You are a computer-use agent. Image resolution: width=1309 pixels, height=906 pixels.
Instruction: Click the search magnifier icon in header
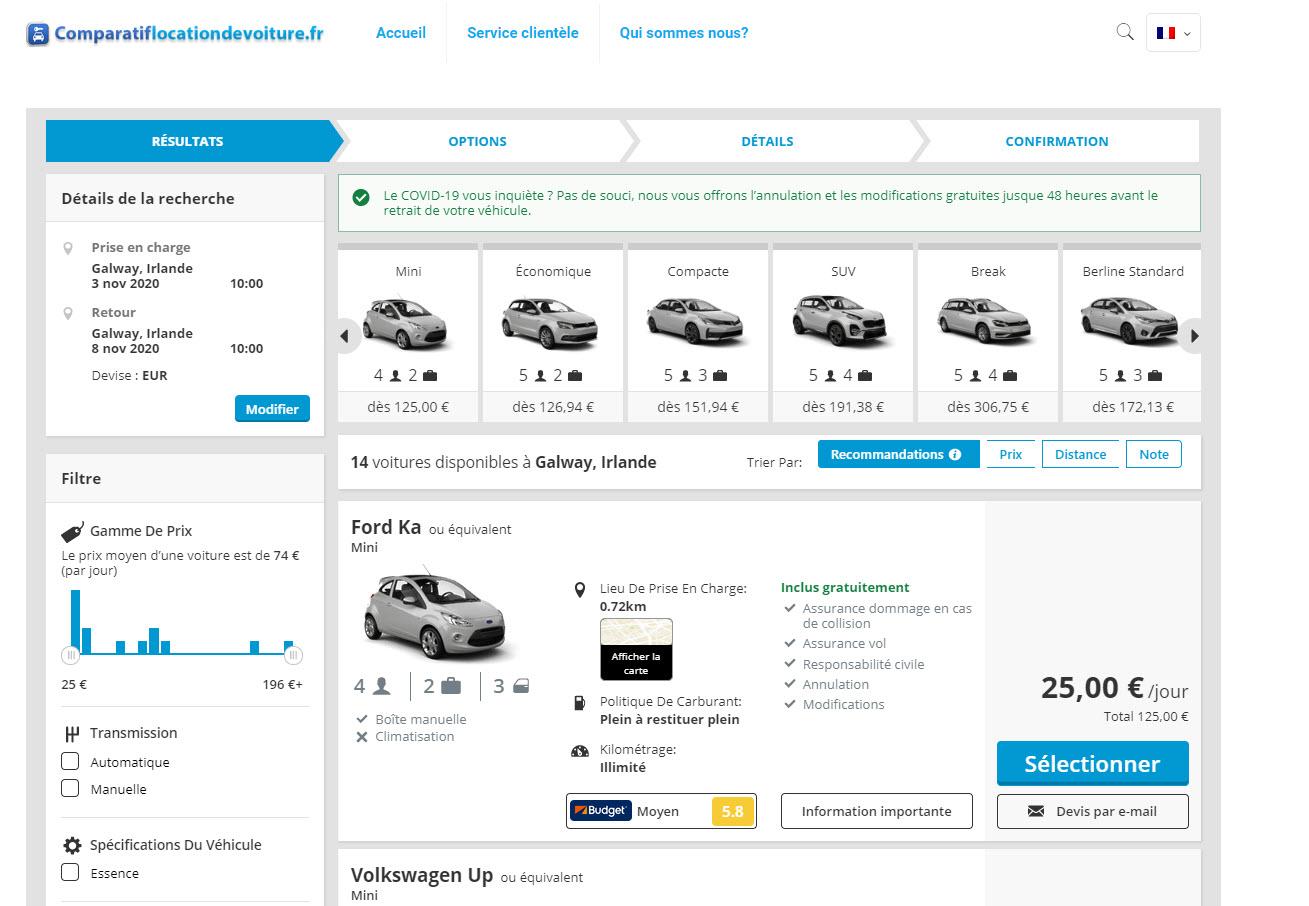coord(1125,32)
